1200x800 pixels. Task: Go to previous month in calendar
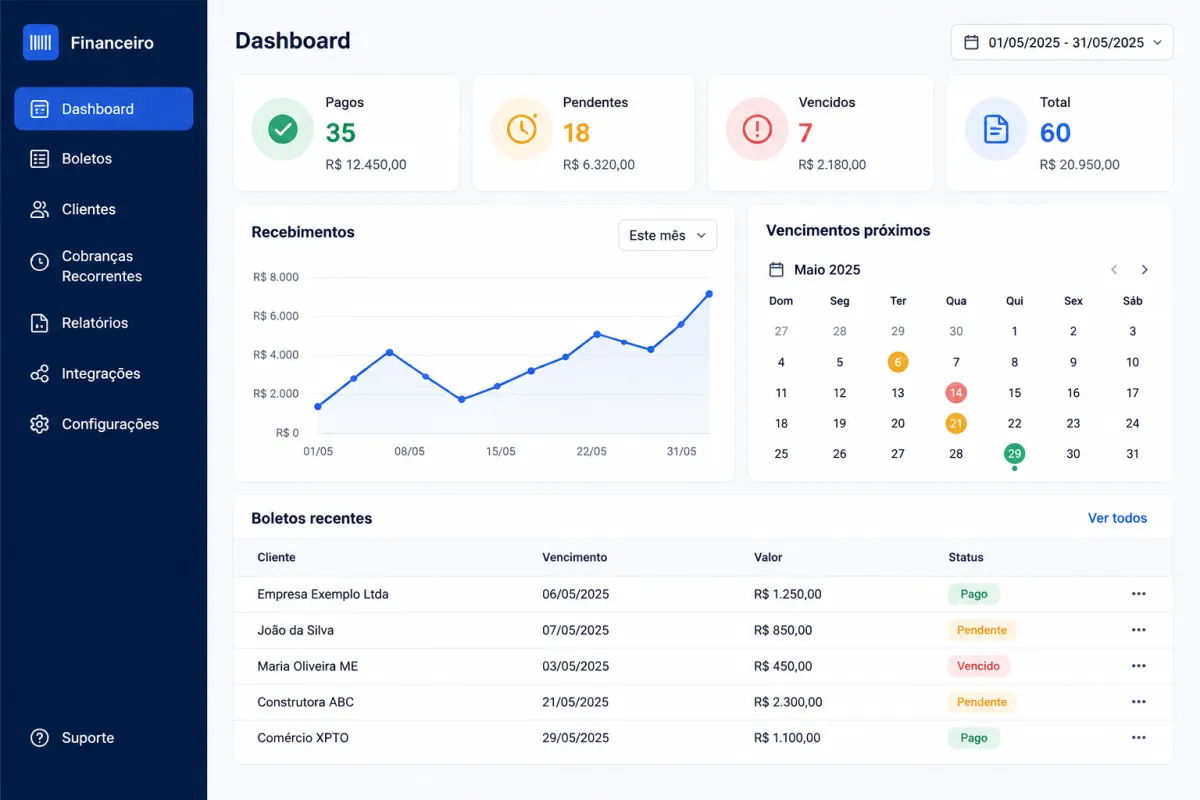pos(1115,270)
